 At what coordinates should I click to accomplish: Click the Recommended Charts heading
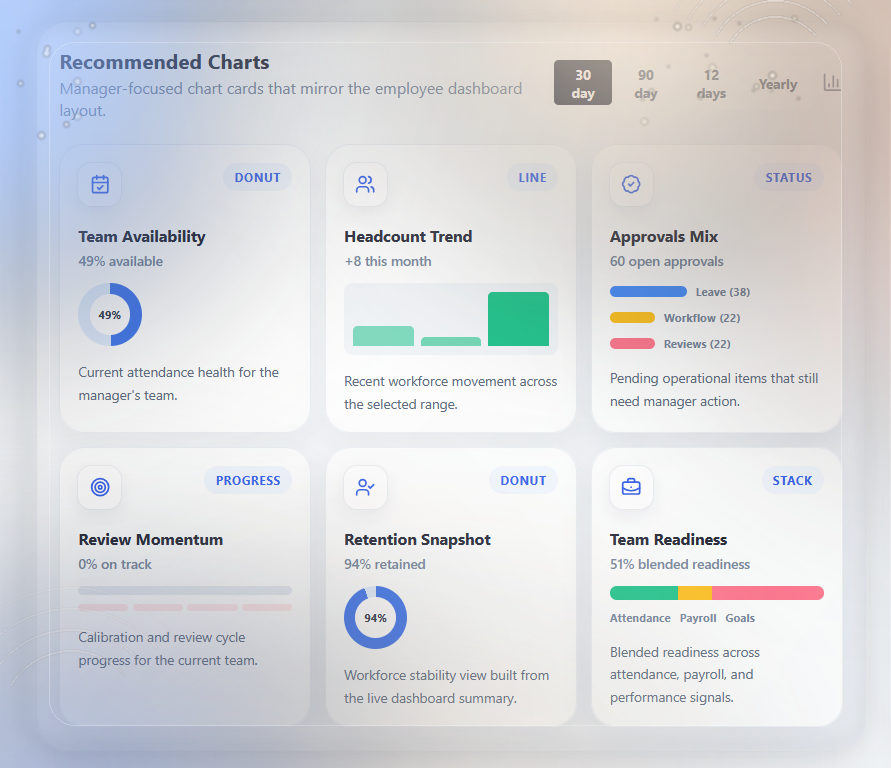[x=165, y=62]
